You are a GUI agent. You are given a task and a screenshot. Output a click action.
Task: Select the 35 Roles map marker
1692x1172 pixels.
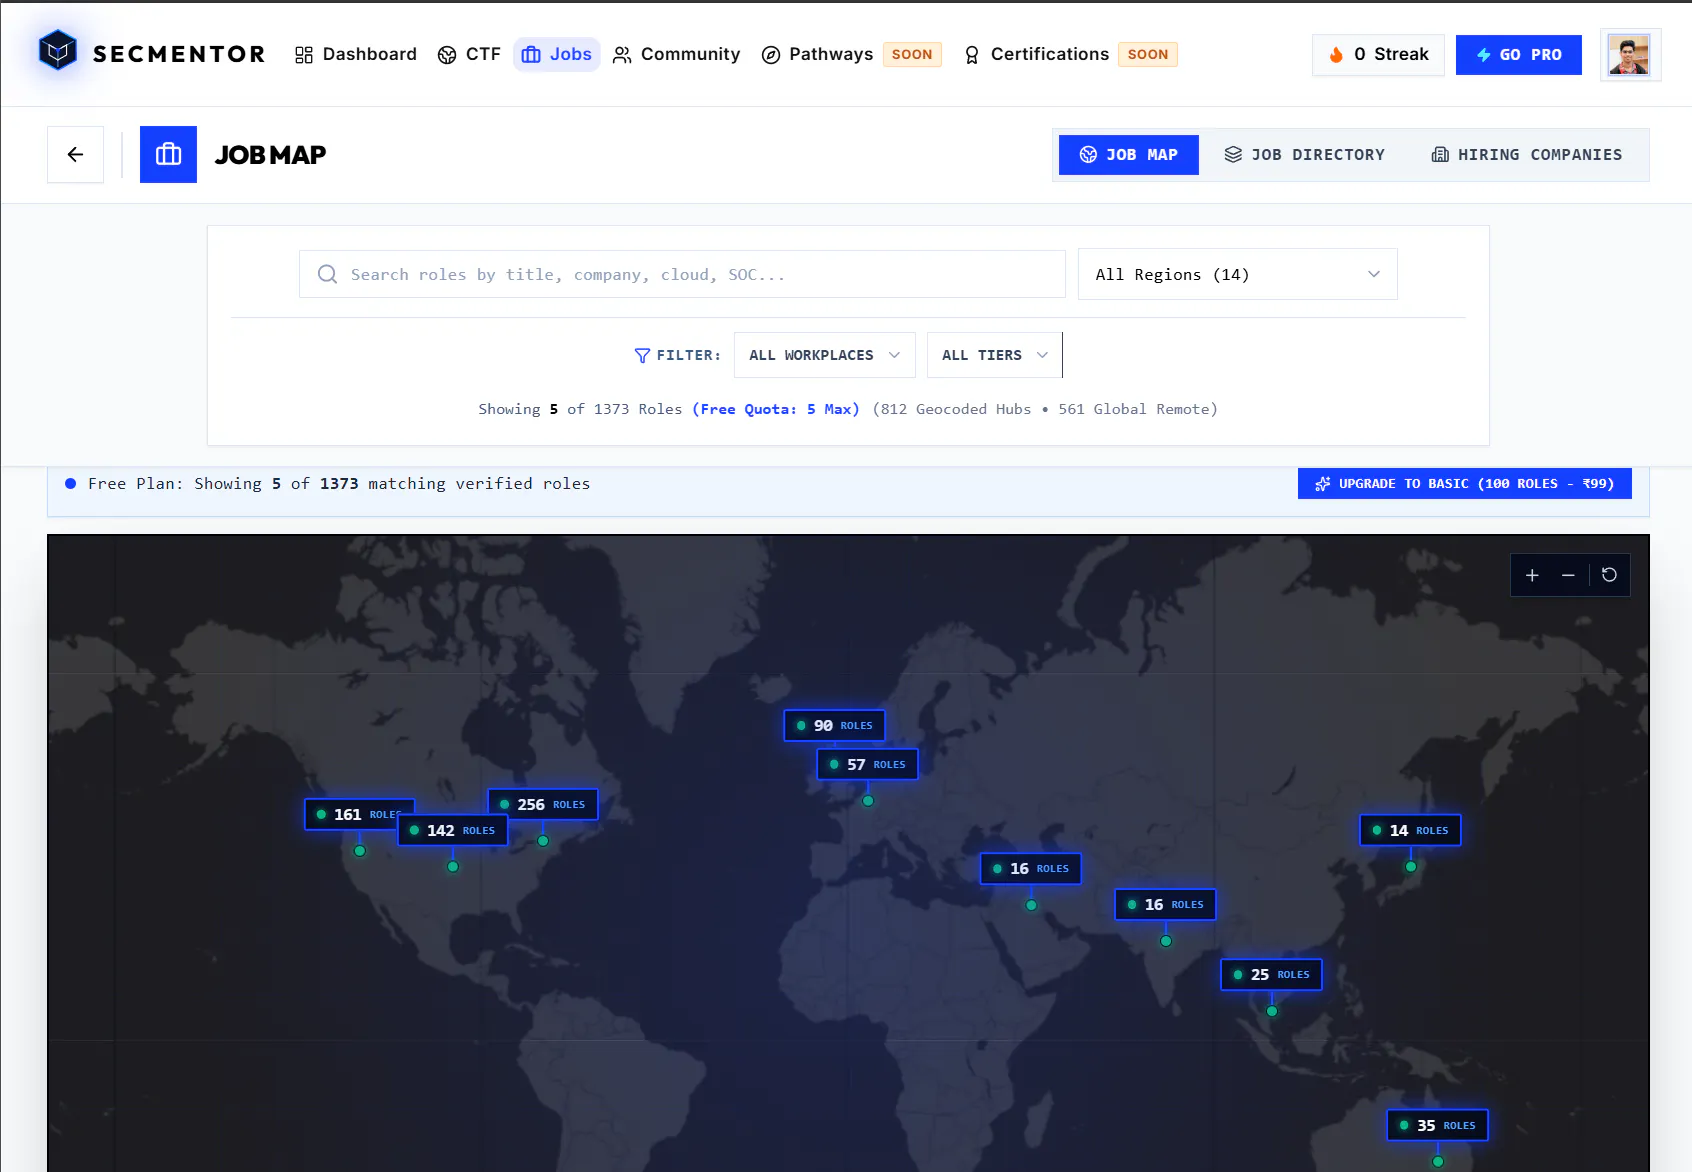click(x=1437, y=1125)
